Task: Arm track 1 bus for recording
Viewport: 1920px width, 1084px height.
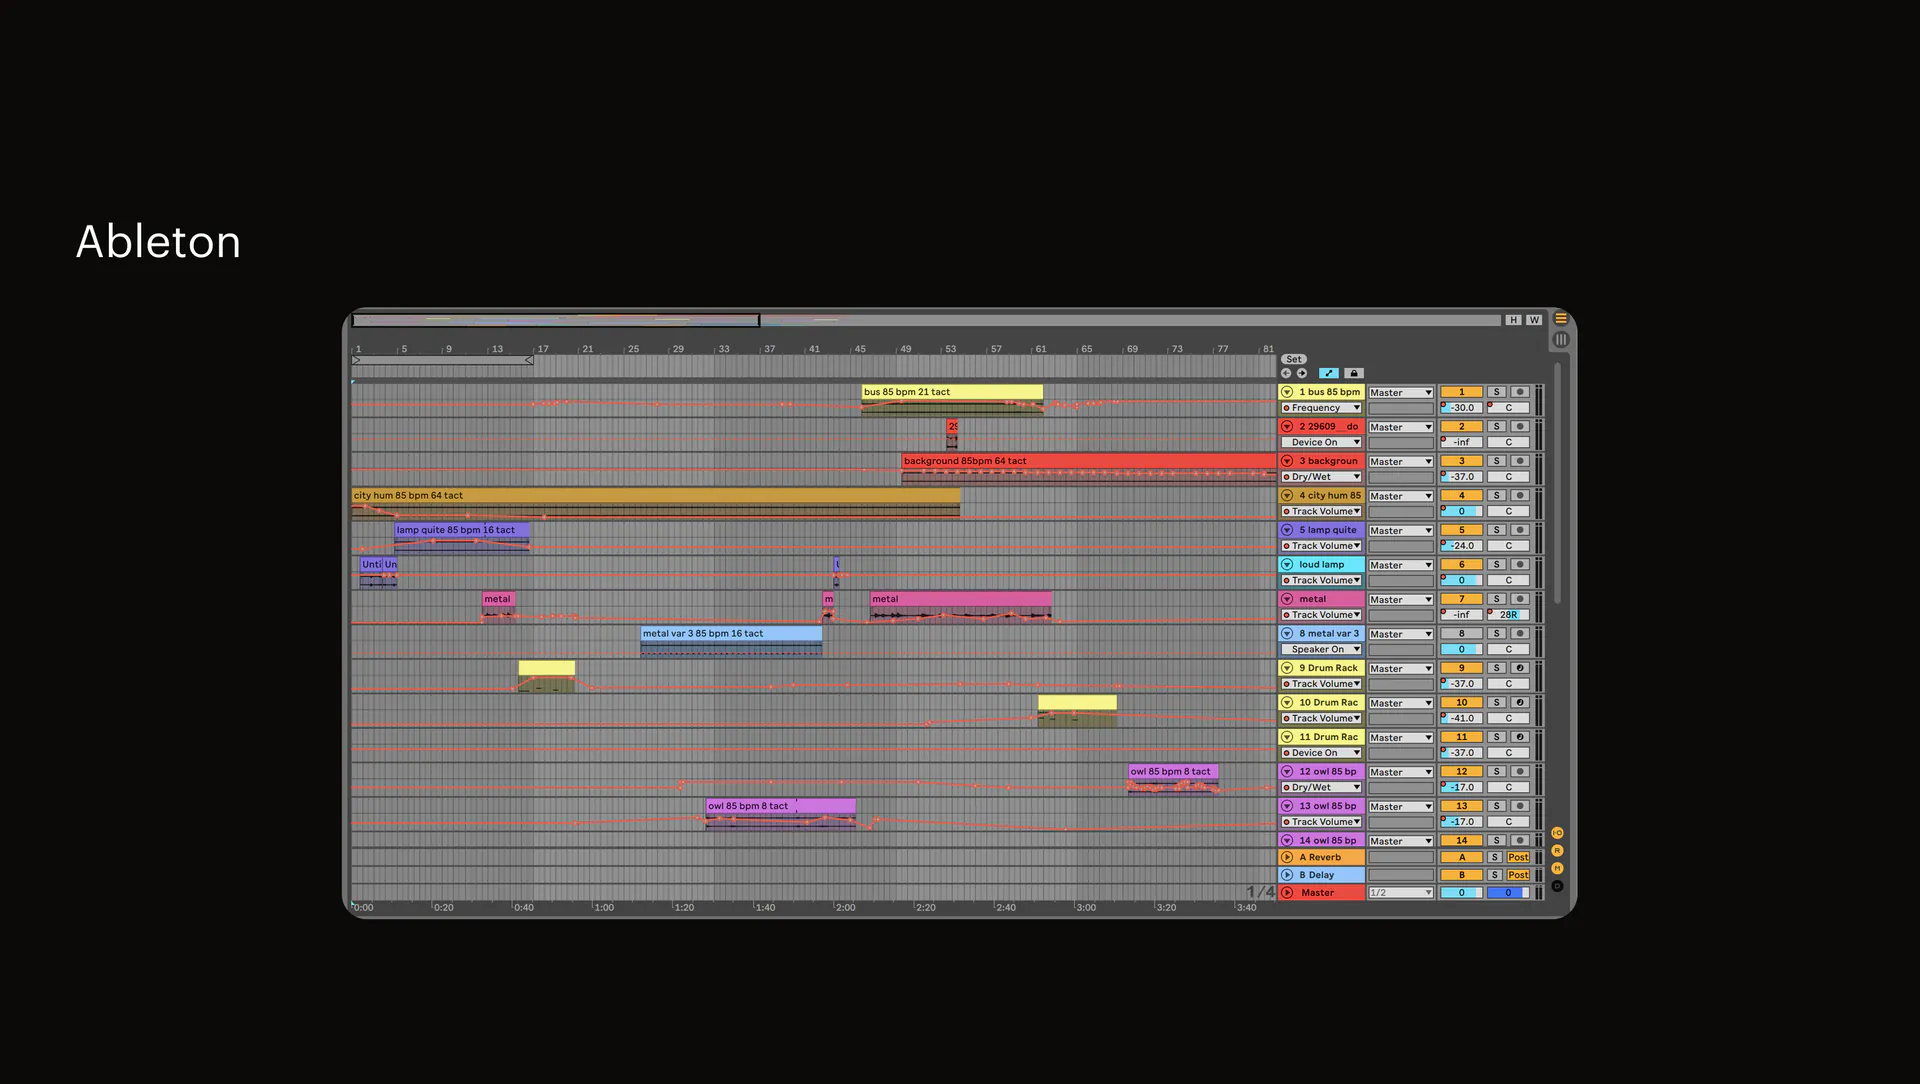Action: (x=1520, y=392)
